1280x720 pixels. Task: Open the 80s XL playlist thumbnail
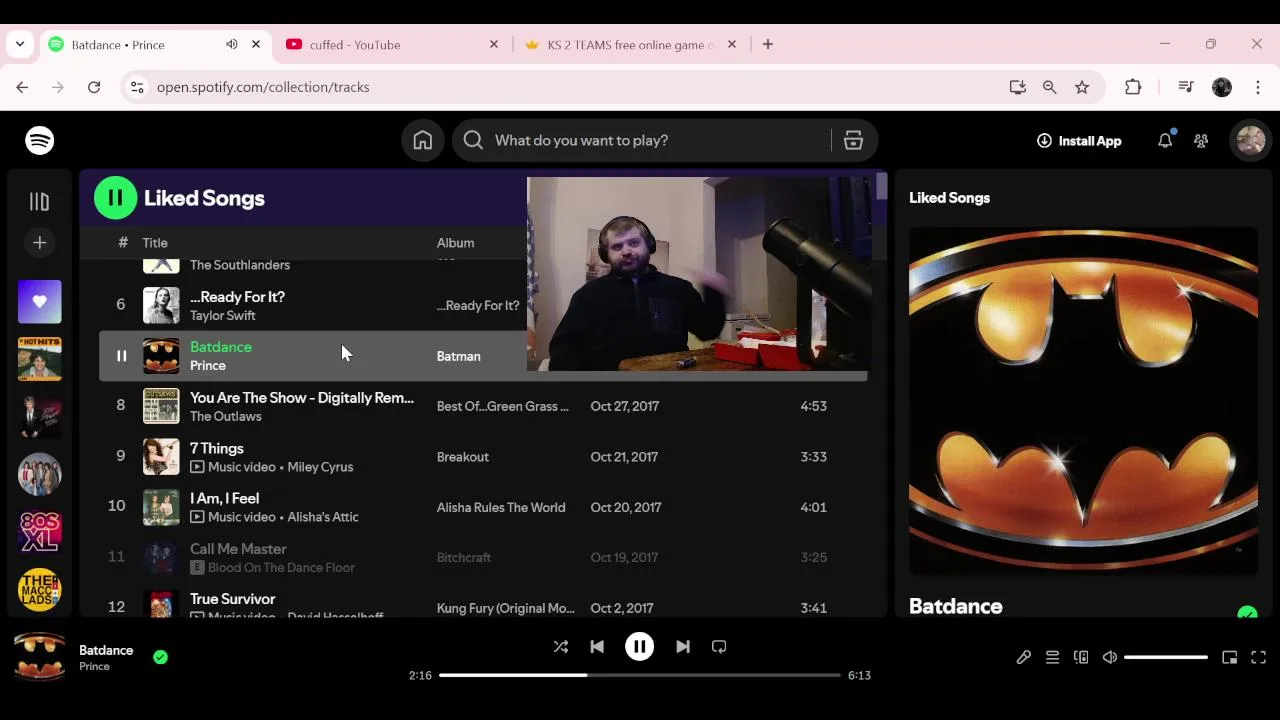point(40,532)
